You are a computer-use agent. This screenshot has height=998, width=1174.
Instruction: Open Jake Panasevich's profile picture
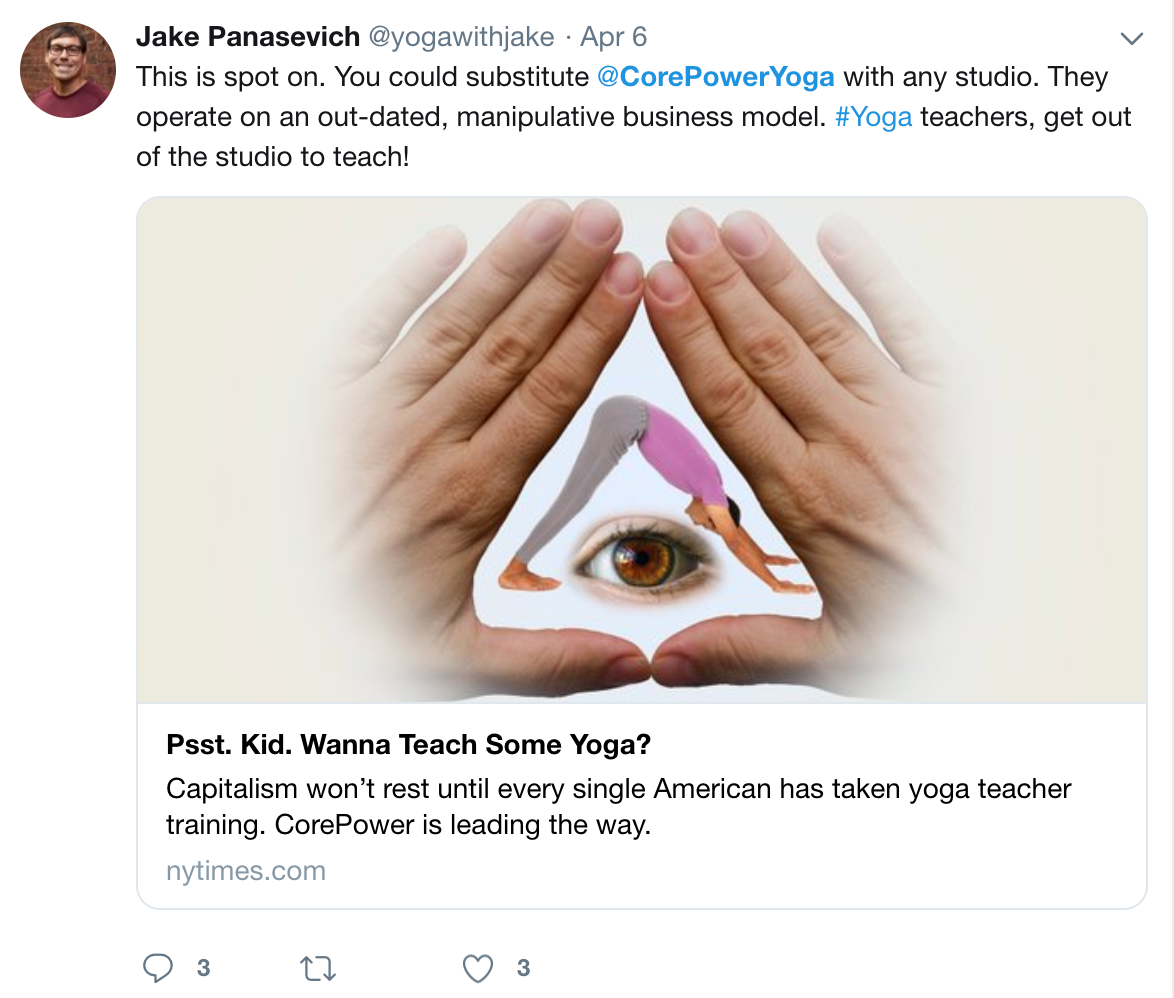[68, 70]
